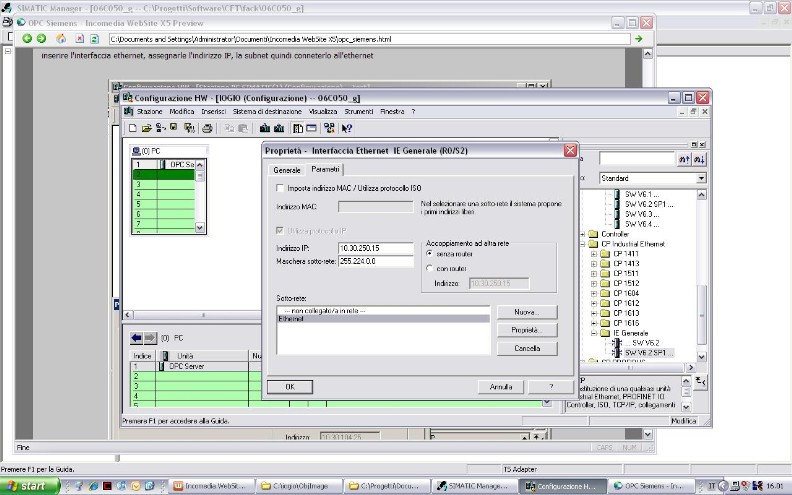Click the Maschera sotto-rete input field

pos(376,261)
